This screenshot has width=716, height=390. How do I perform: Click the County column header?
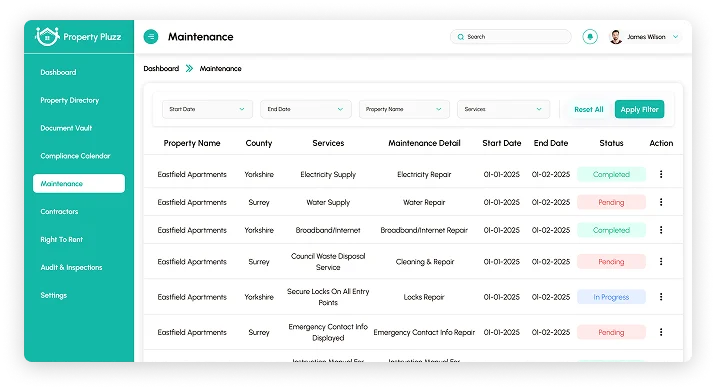click(x=258, y=143)
